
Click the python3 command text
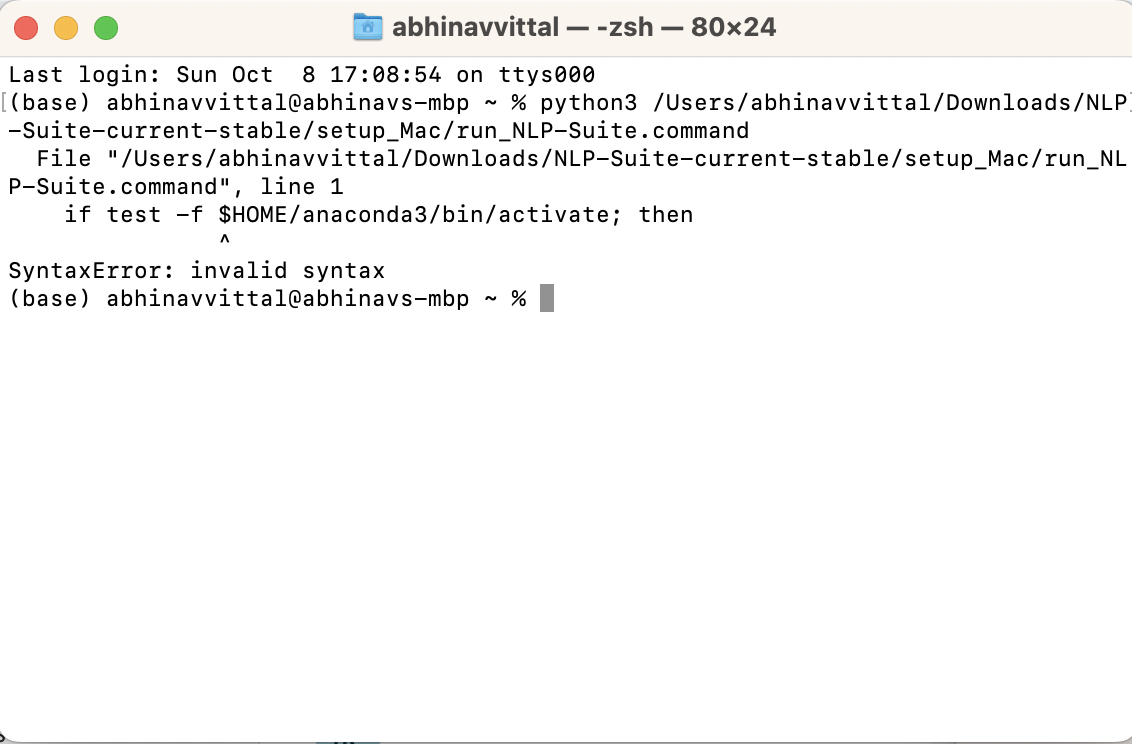click(587, 102)
